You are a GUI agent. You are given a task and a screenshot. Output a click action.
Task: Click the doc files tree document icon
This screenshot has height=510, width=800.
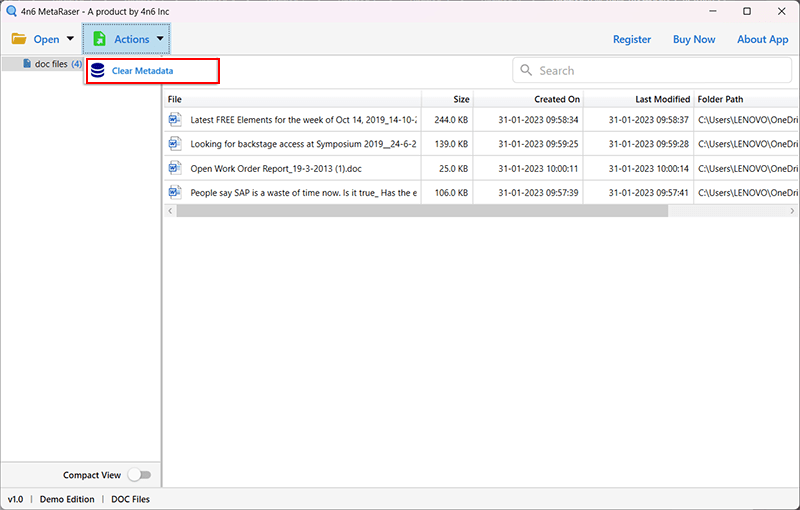coord(27,64)
